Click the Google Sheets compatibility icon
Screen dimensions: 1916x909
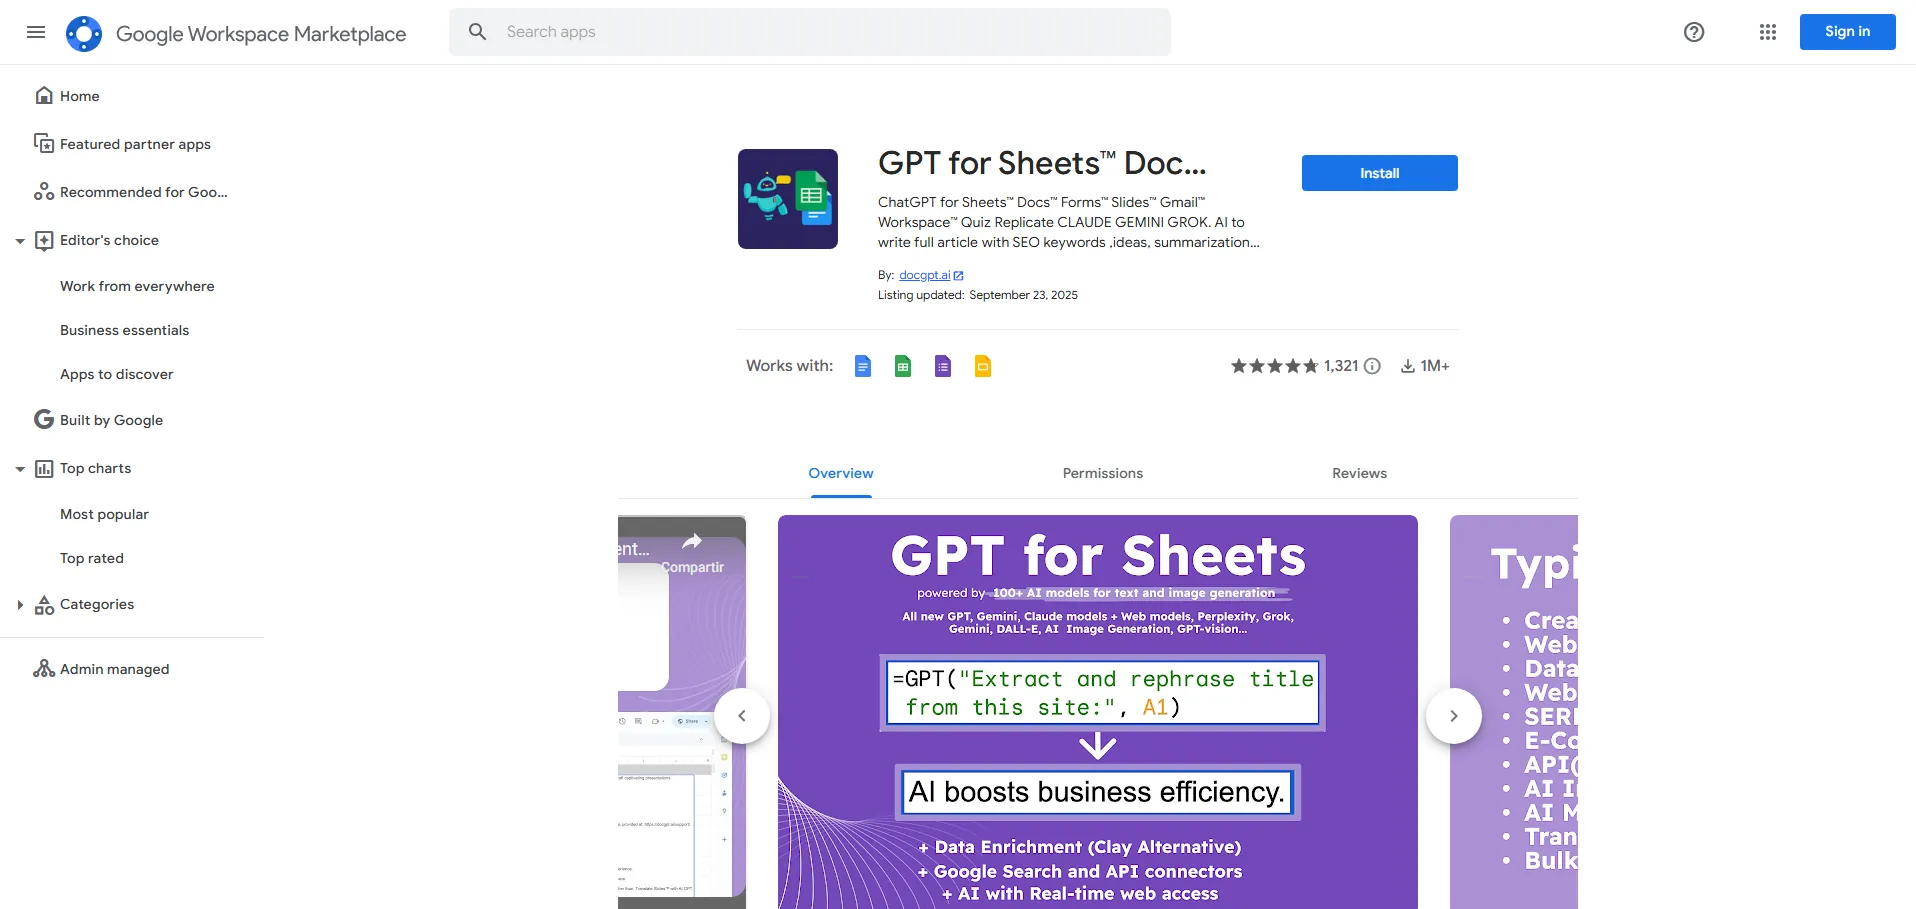[902, 366]
